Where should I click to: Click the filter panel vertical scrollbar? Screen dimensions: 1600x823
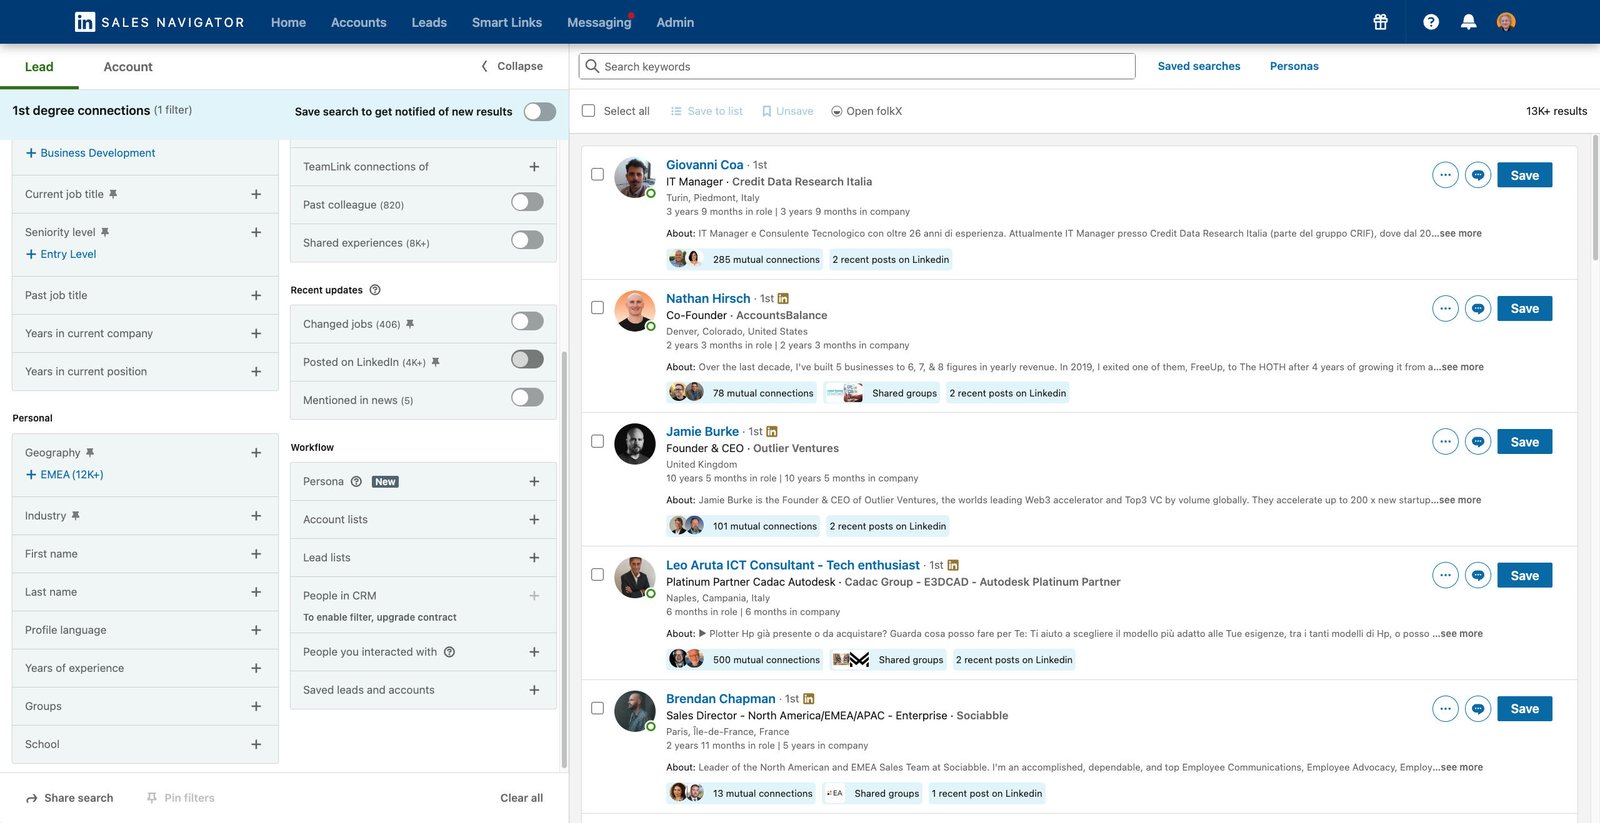click(x=564, y=560)
